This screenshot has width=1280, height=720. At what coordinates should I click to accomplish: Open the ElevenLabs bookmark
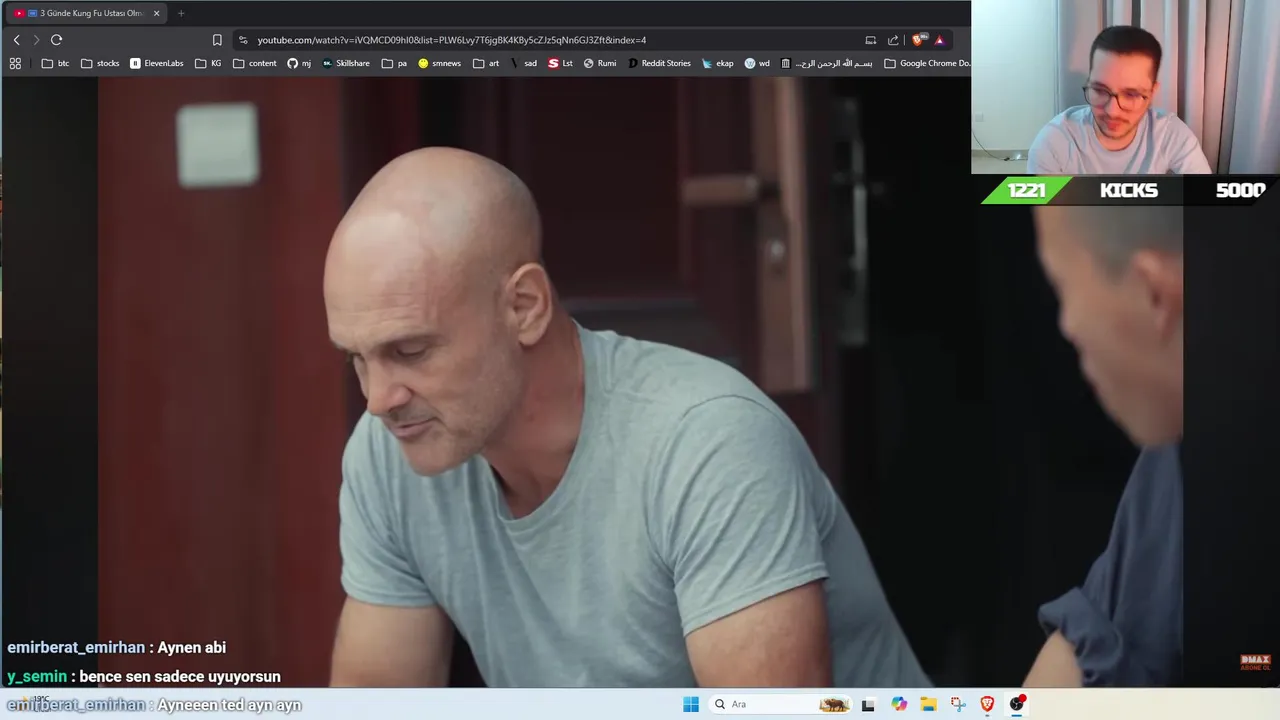[157, 63]
